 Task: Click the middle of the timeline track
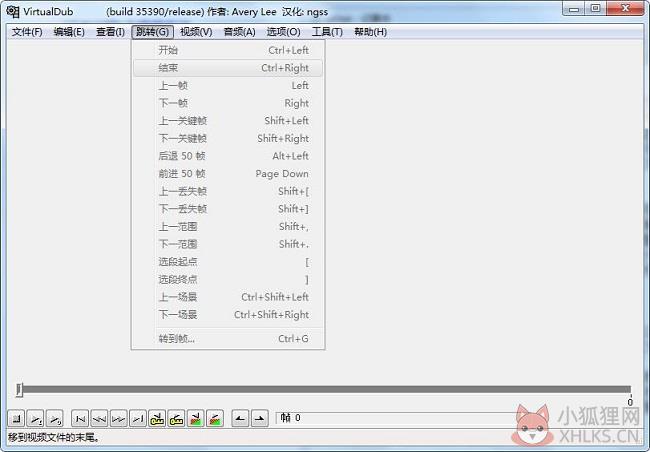[x=325, y=389]
